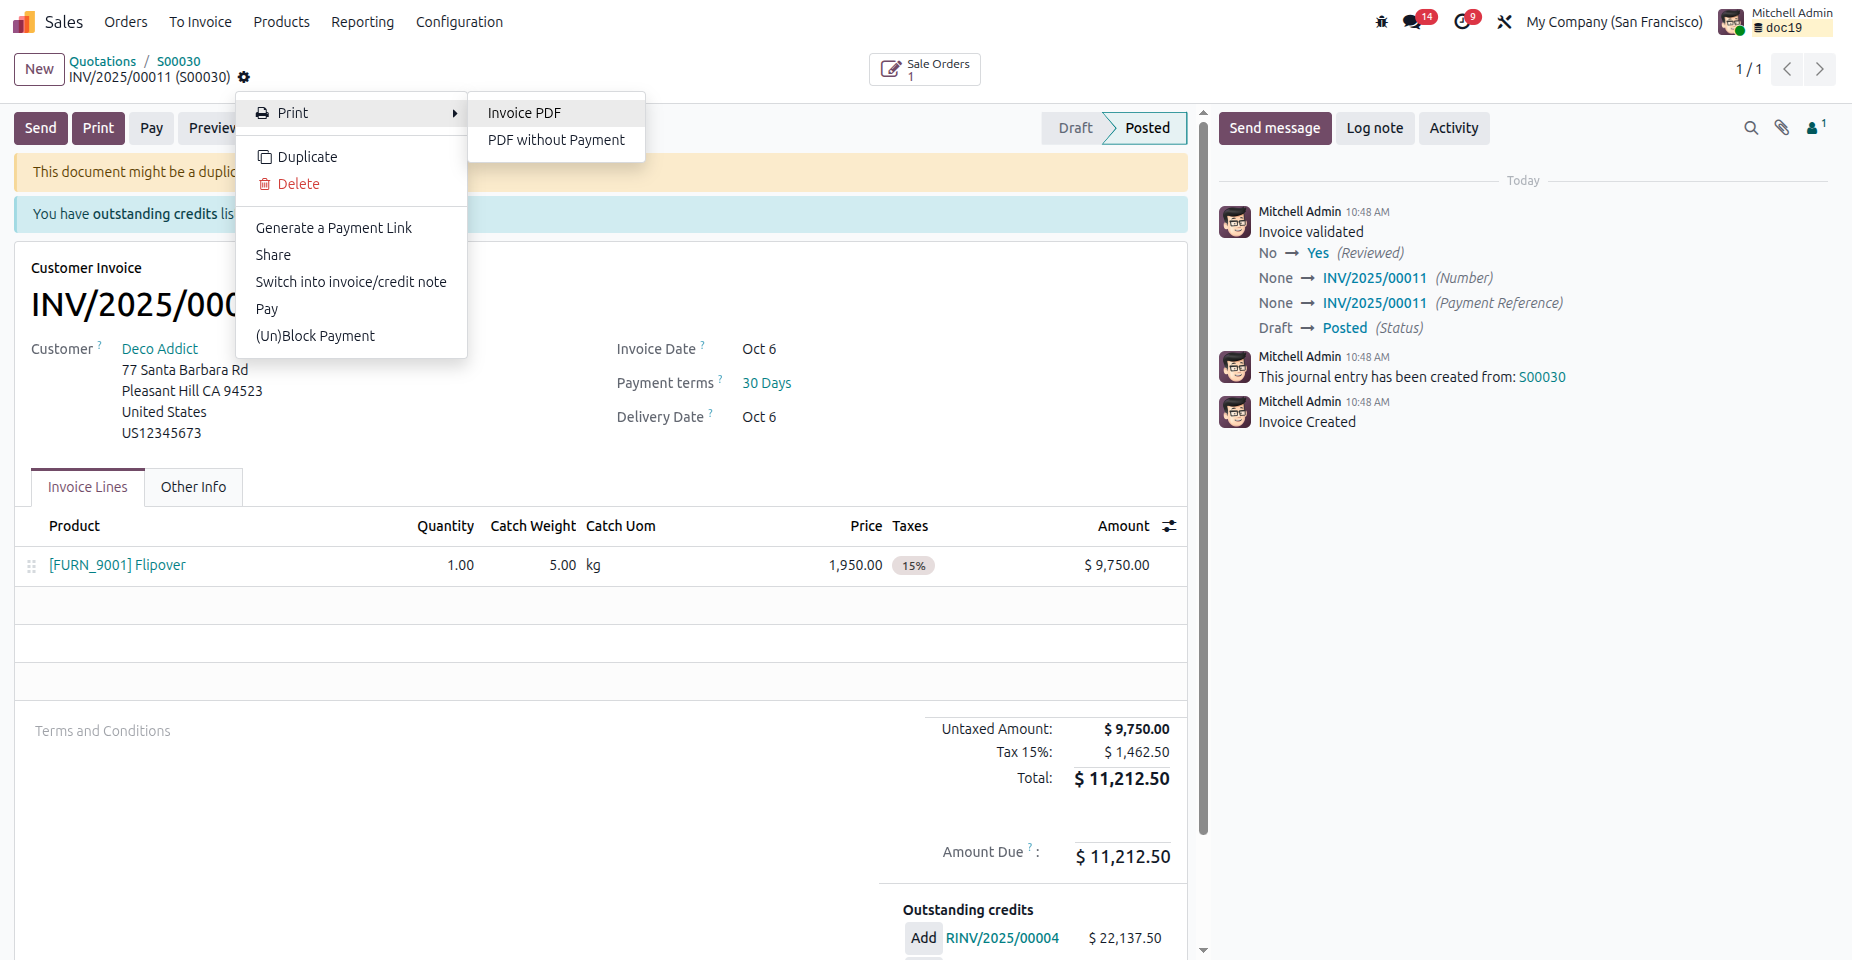This screenshot has height=960, width=1852.
Task: Open [FURN_9001] Flipover product link
Action: click(117, 565)
